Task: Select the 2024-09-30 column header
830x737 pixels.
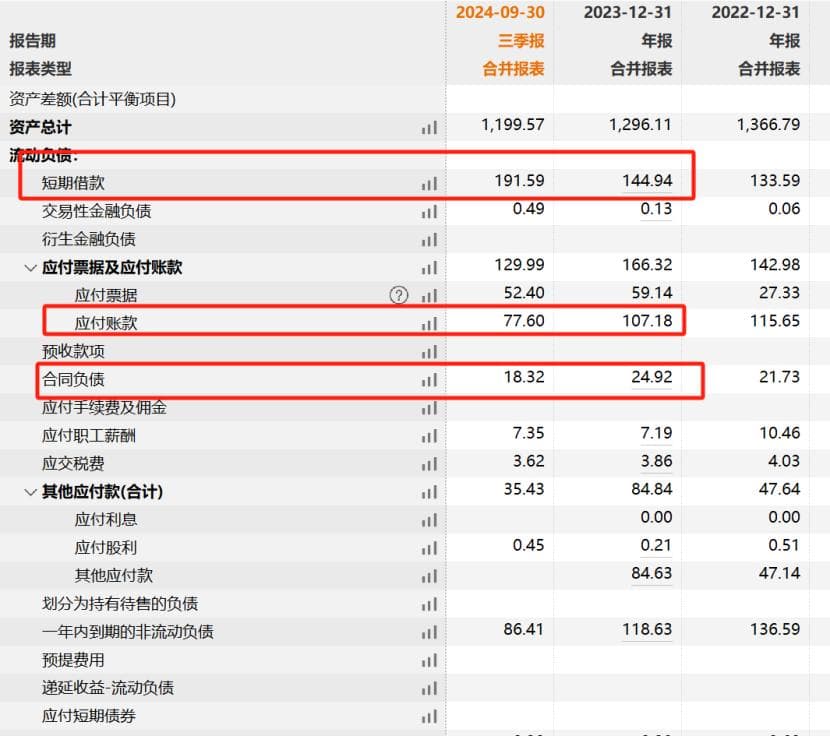Action: (x=500, y=13)
